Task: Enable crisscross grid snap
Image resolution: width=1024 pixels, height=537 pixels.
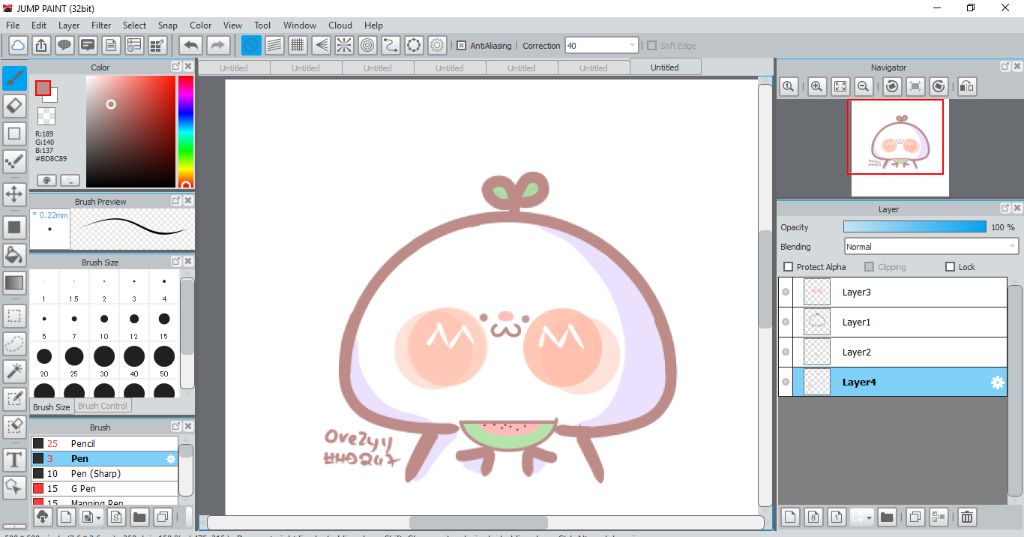Action: point(298,45)
